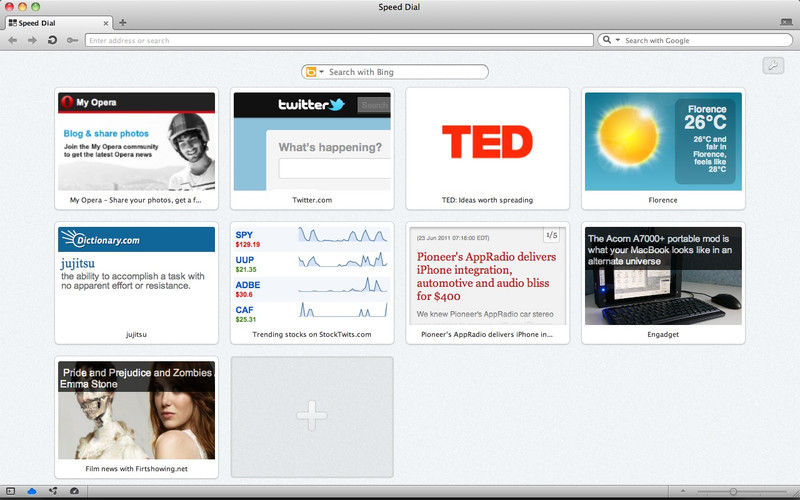This screenshot has height=500, width=800.
Task: Add a new speed dial entry
Action: click(312, 417)
